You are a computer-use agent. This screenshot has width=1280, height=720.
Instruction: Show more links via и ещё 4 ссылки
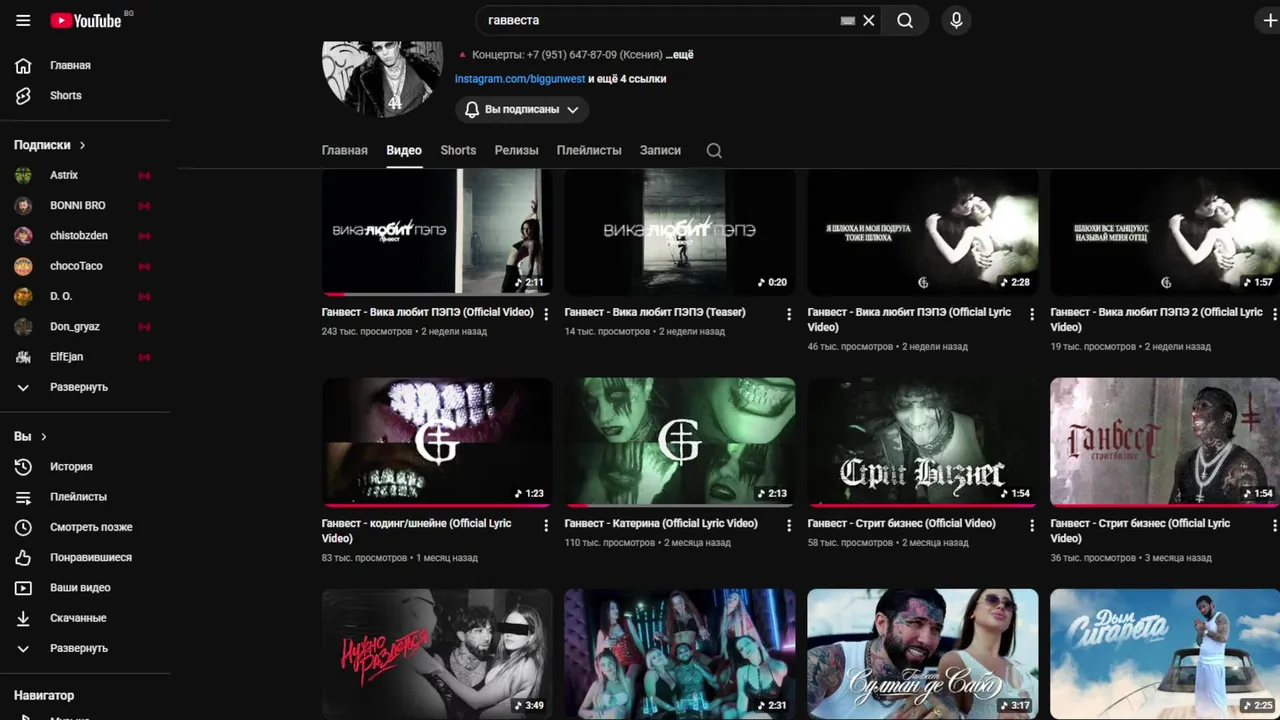pos(627,79)
